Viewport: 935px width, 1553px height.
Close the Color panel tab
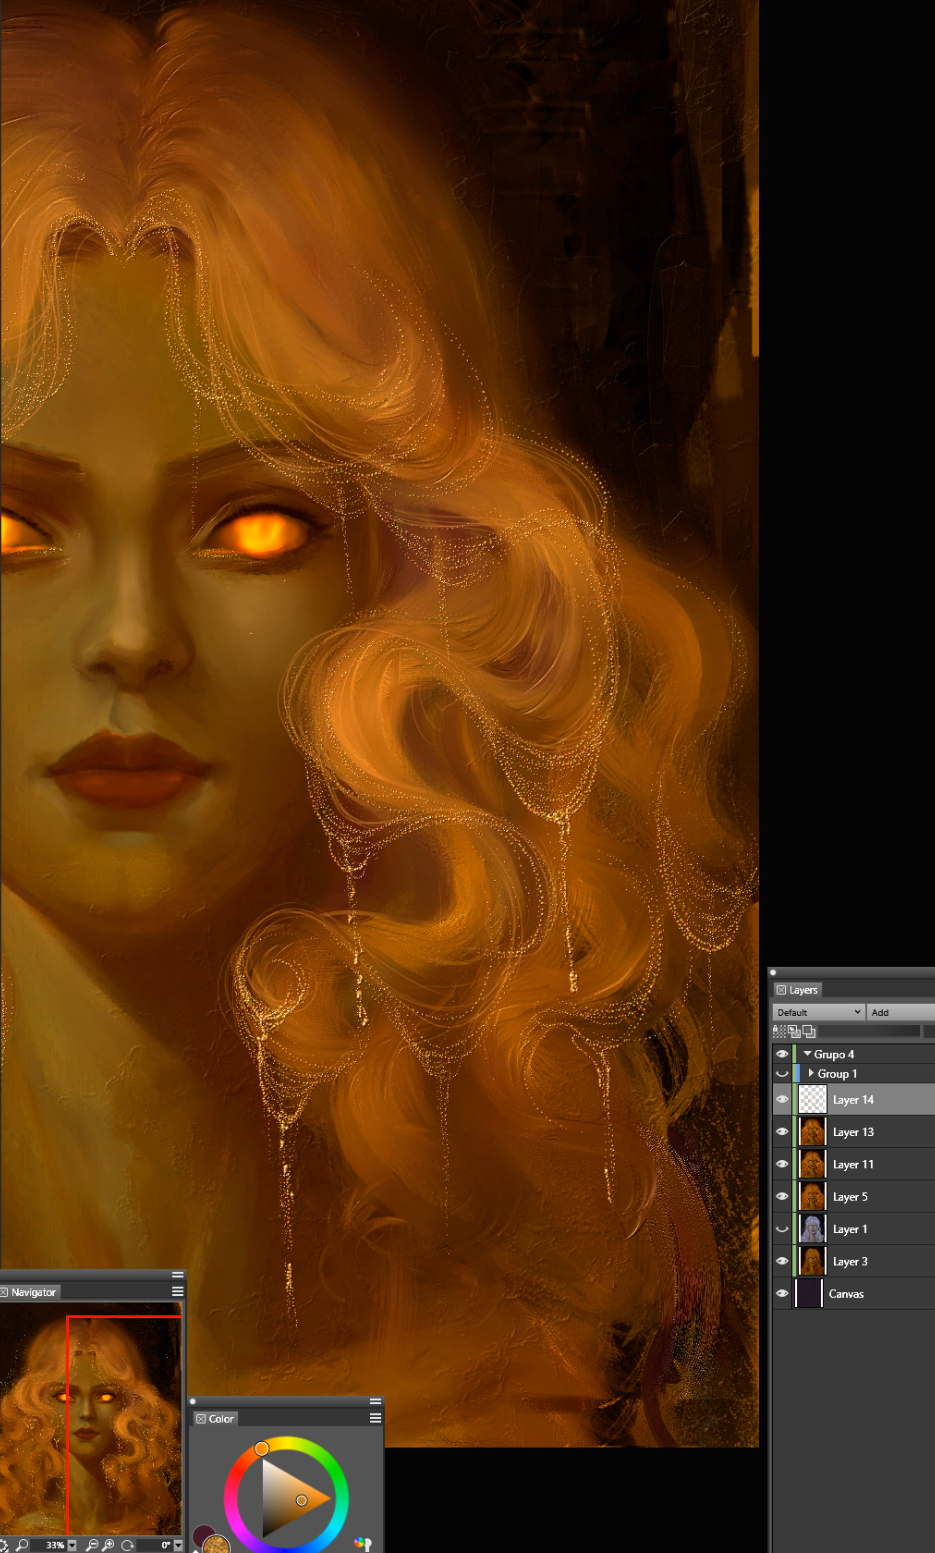pos(200,1418)
